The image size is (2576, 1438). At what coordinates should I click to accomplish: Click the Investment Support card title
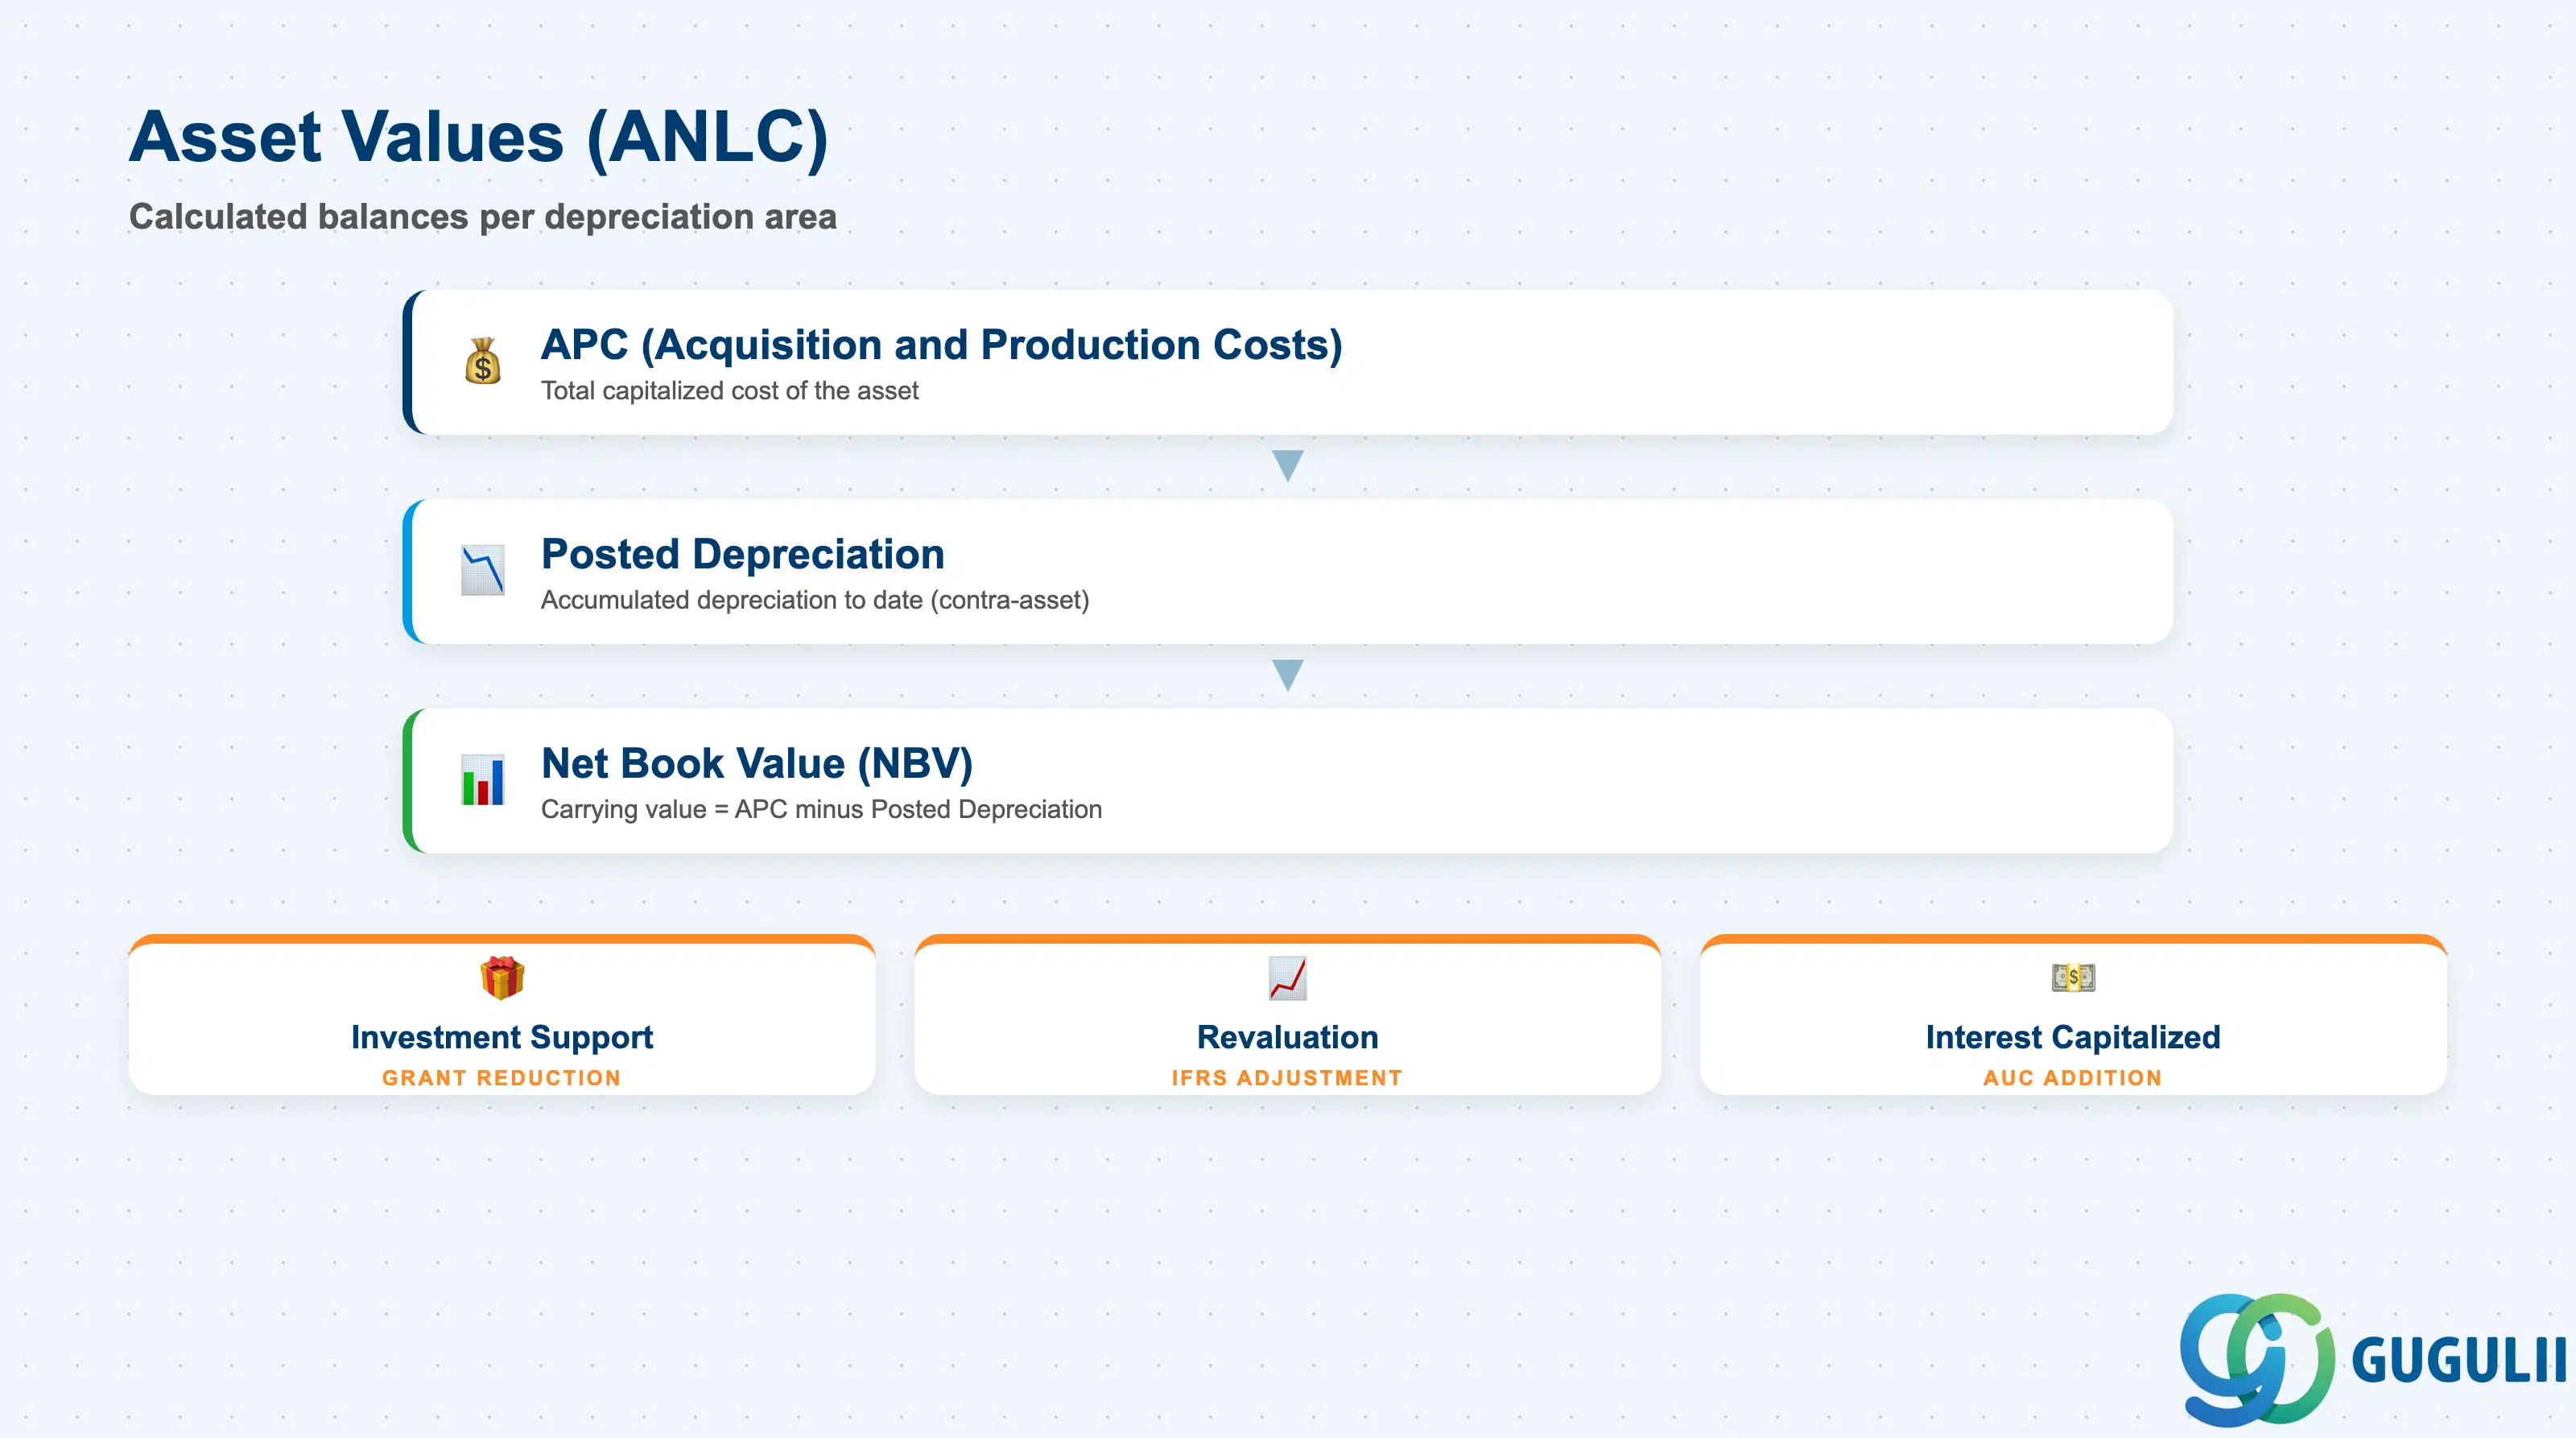pyautogui.click(x=502, y=1037)
